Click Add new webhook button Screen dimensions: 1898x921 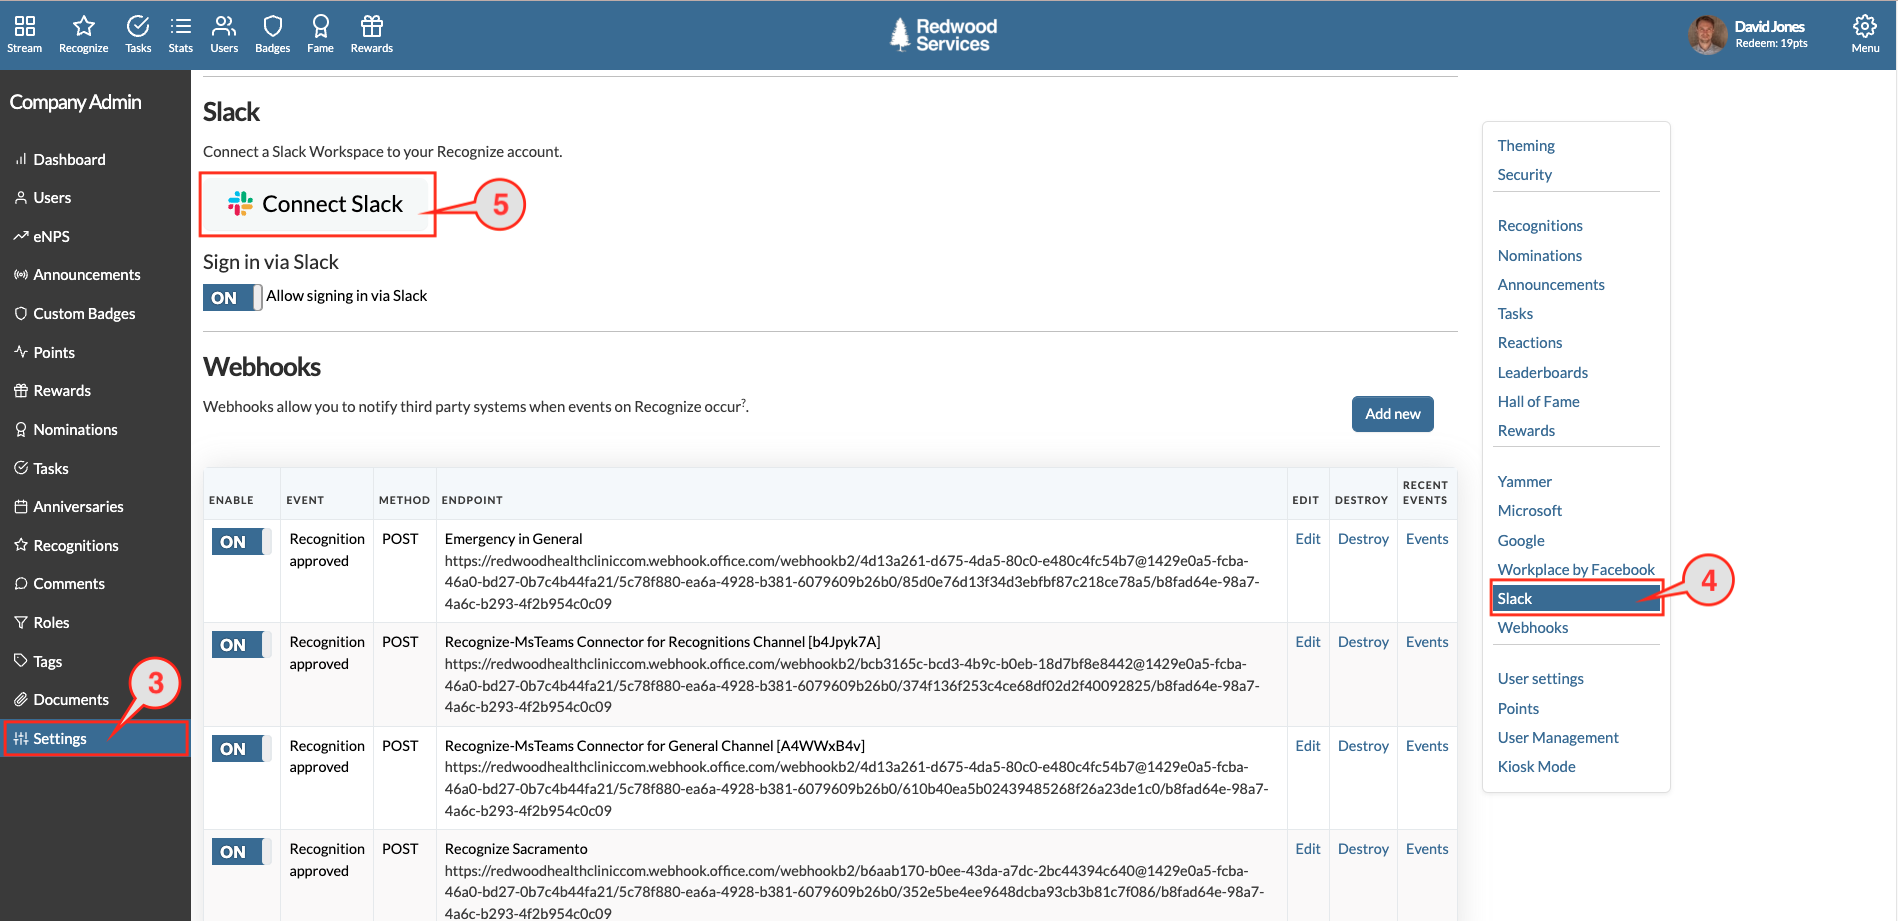1392,414
